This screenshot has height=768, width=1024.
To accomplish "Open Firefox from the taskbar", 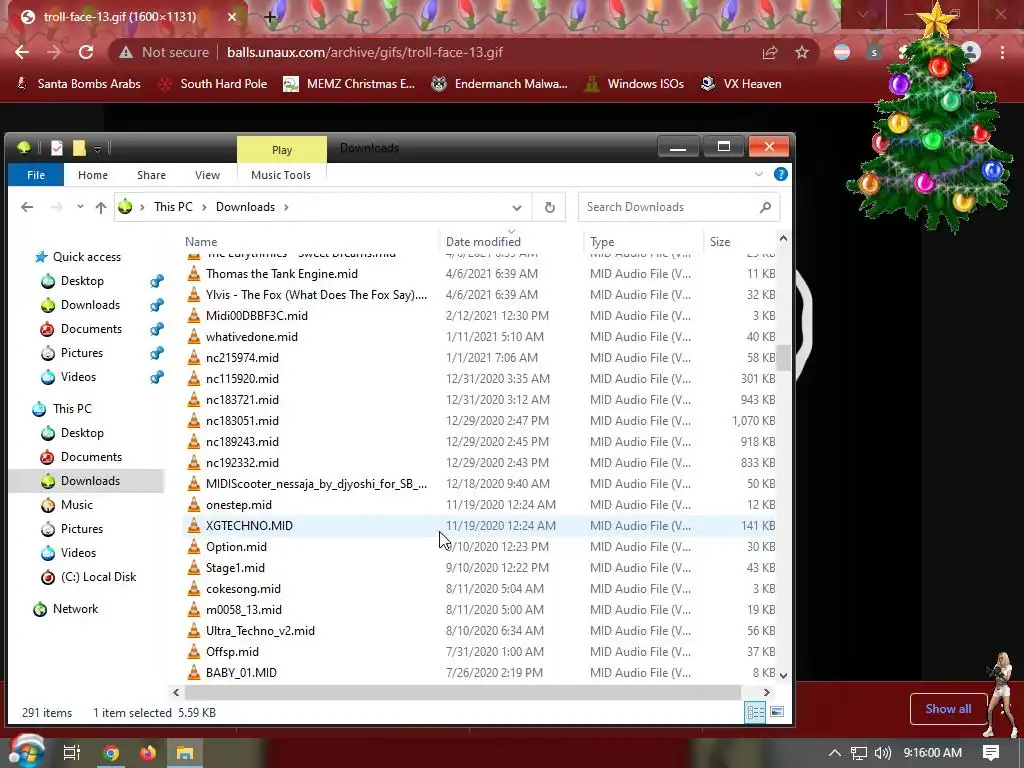I will 148,753.
